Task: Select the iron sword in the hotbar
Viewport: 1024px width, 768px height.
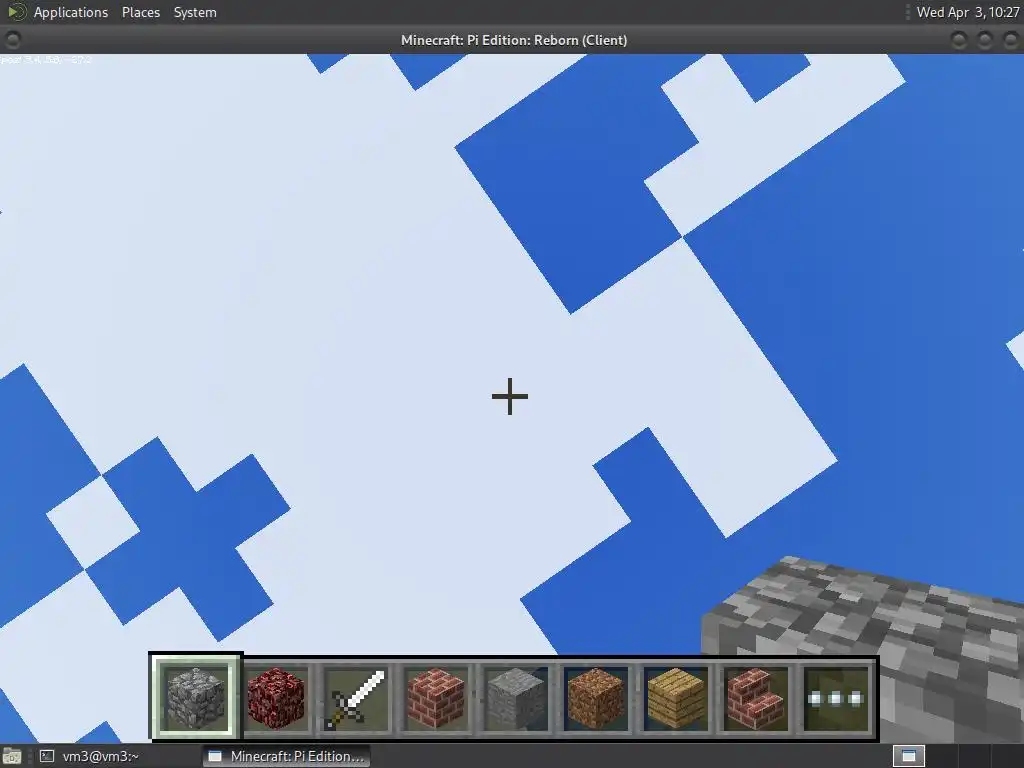Action: (x=356, y=697)
